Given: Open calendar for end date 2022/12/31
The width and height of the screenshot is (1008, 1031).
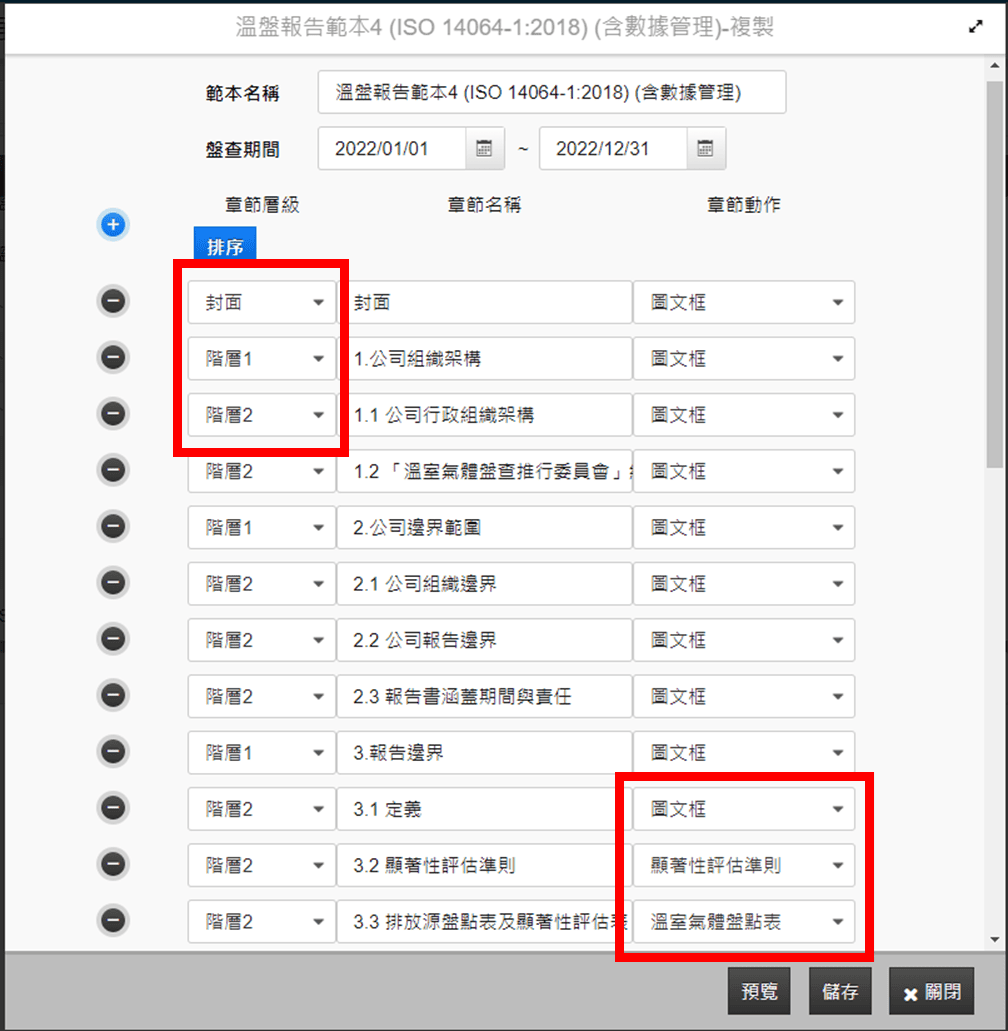Looking at the screenshot, I should point(705,149).
